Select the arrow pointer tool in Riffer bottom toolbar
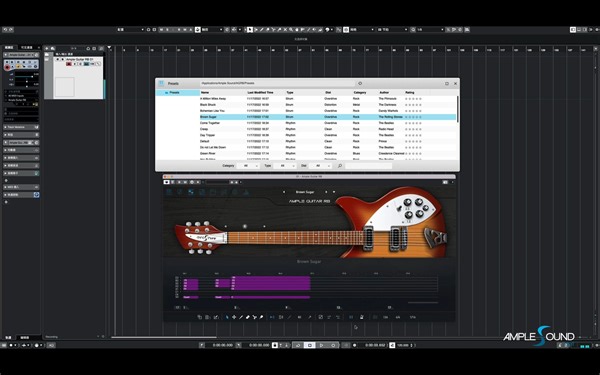This screenshot has height=375, width=600. [x=227, y=317]
